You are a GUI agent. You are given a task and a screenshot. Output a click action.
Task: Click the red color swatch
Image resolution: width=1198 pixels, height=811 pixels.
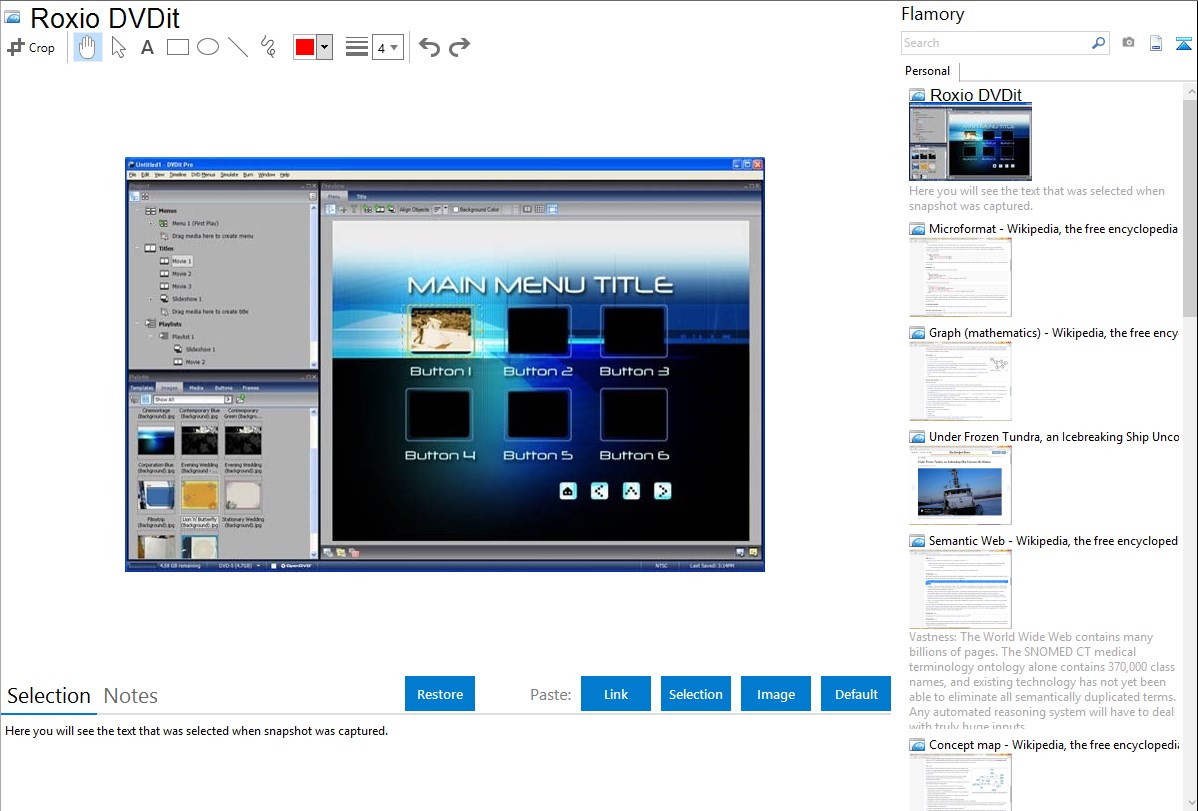coord(305,47)
